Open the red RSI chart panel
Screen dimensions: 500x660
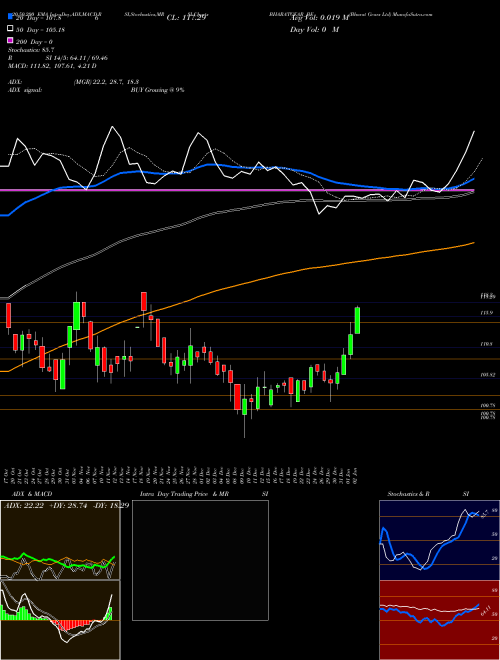(x=439, y=620)
